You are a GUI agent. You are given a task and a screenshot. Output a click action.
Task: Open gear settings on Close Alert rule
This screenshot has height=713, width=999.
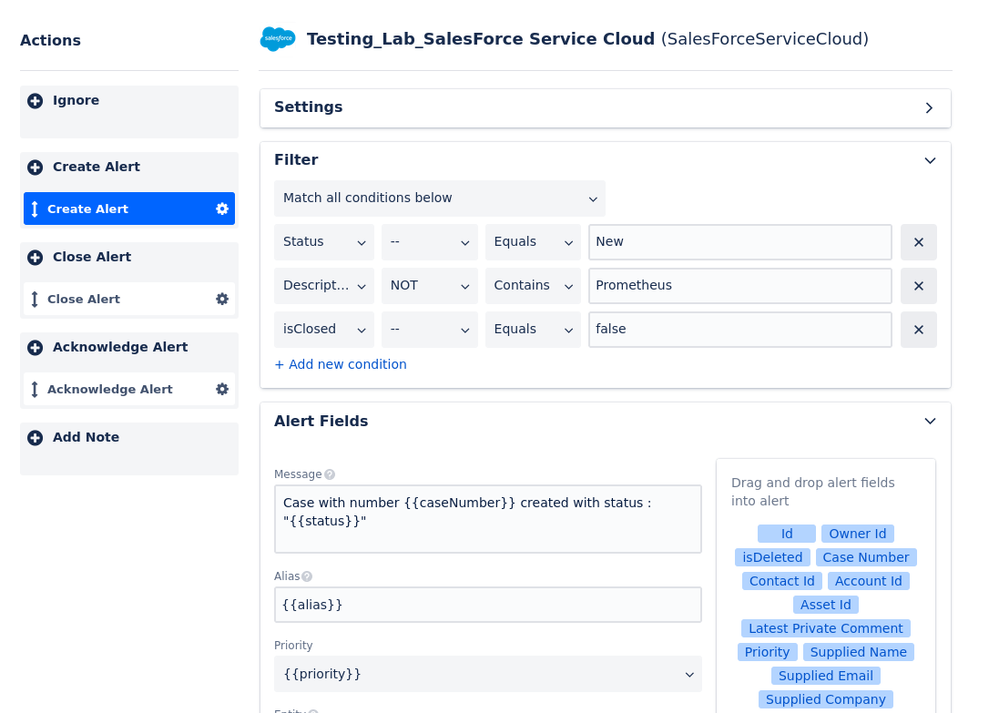coord(222,299)
